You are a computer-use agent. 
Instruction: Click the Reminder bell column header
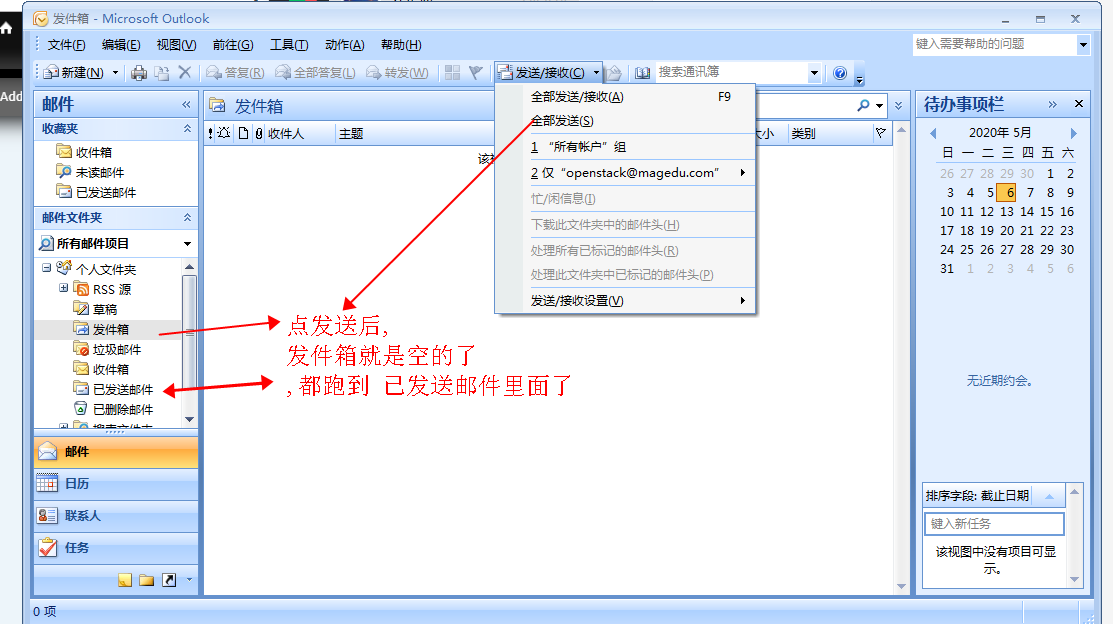point(224,133)
